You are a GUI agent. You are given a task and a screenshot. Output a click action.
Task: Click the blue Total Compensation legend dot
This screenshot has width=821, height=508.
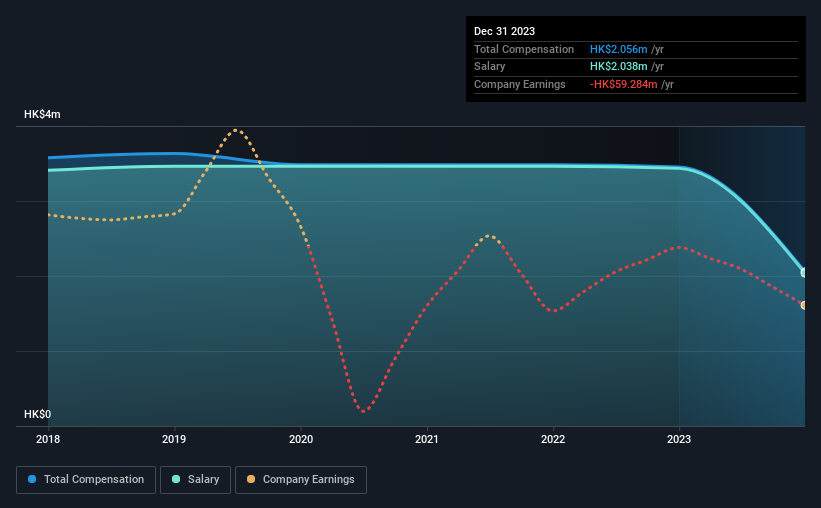pyautogui.click(x=32, y=479)
